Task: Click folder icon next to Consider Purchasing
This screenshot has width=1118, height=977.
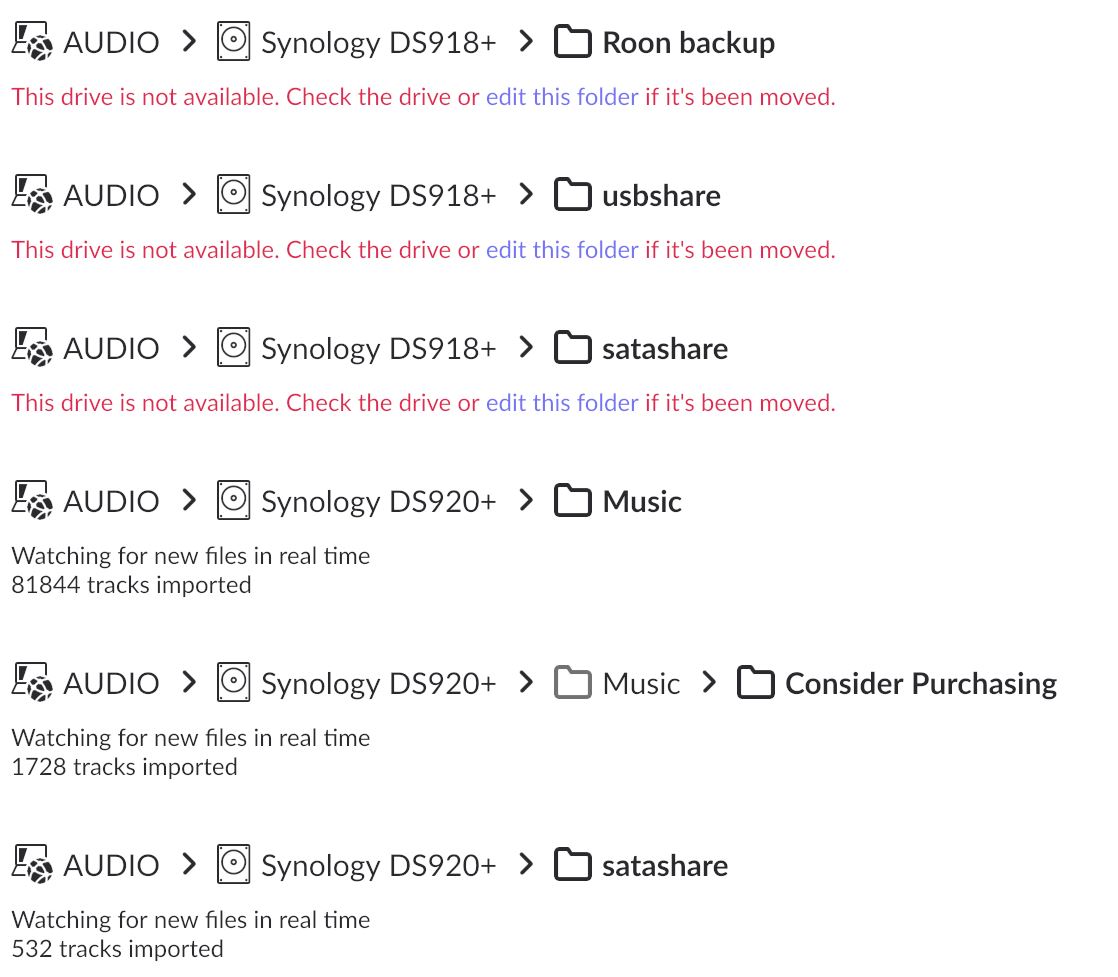Action: 755,684
